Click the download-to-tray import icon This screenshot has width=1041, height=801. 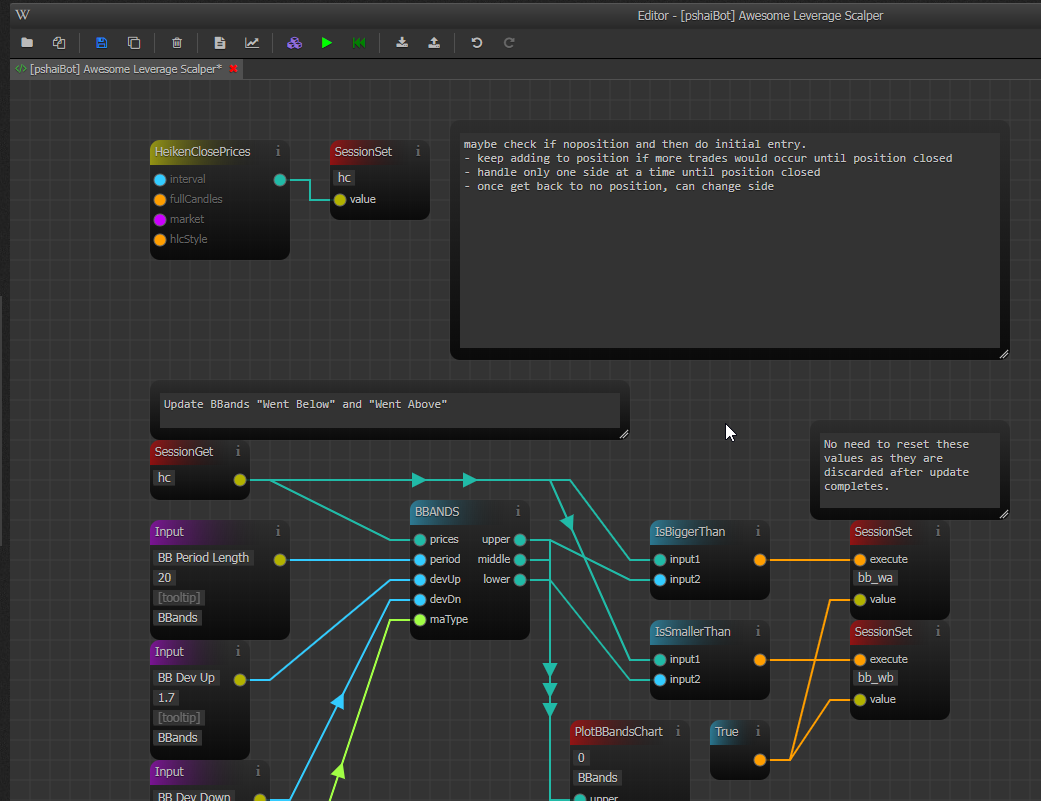pyautogui.click(x=402, y=42)
